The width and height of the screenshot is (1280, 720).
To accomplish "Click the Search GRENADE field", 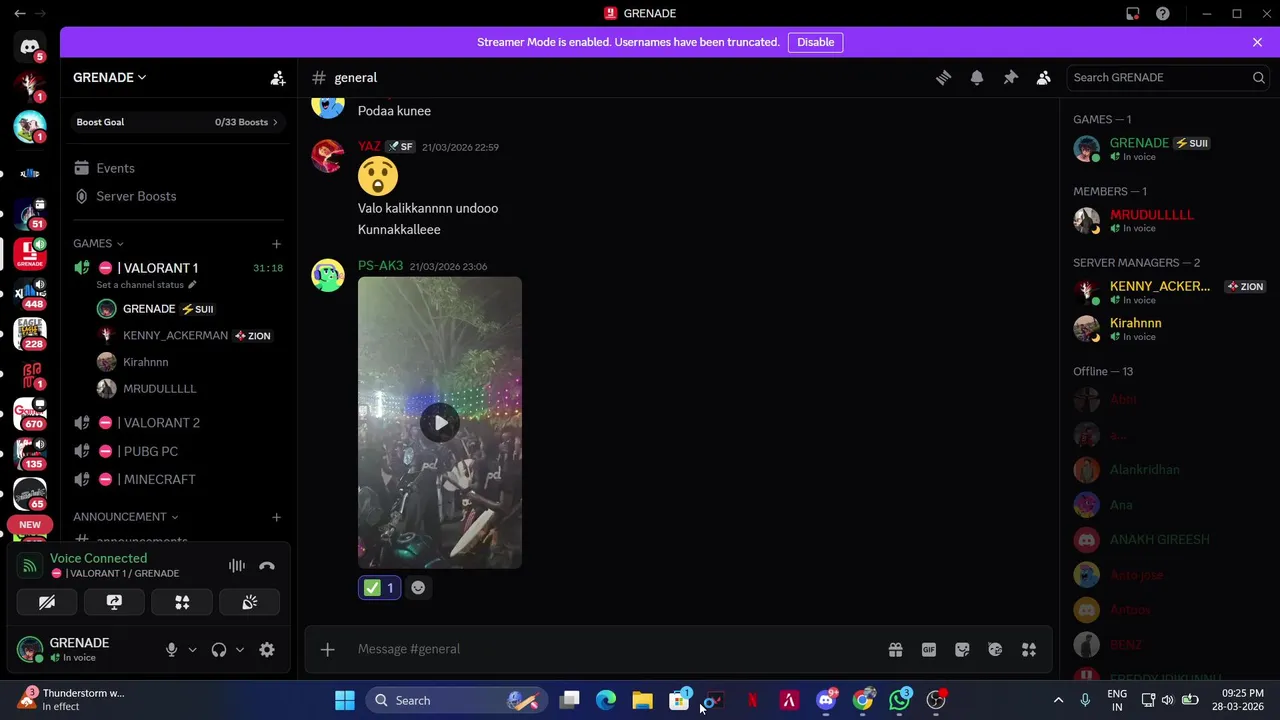I will tap(1167, 77).
